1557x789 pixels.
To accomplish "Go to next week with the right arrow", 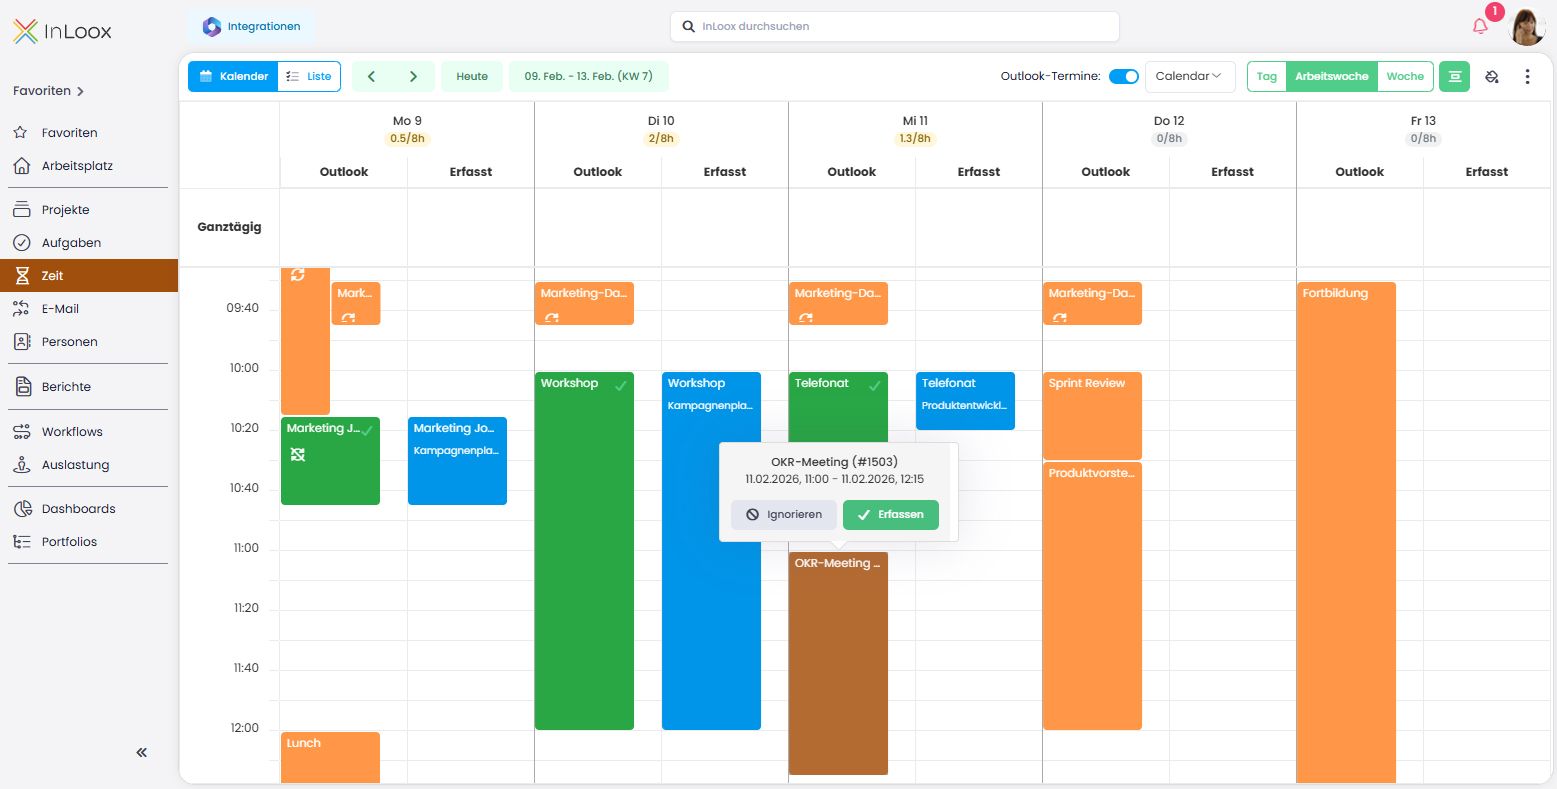I will point(413,76).
